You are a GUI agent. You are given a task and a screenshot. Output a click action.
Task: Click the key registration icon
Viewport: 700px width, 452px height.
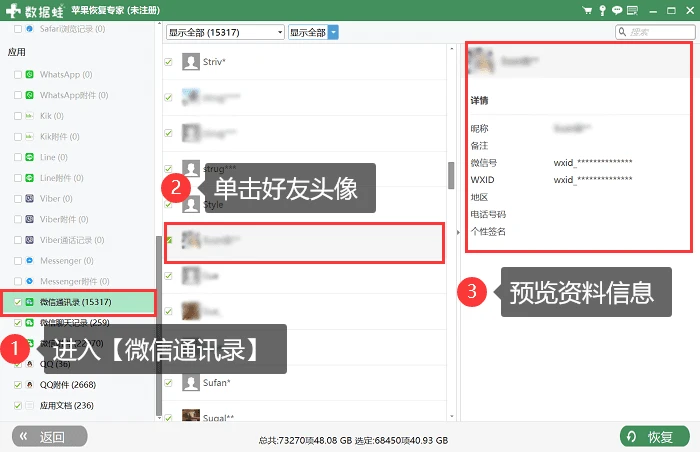coord(602,10)
